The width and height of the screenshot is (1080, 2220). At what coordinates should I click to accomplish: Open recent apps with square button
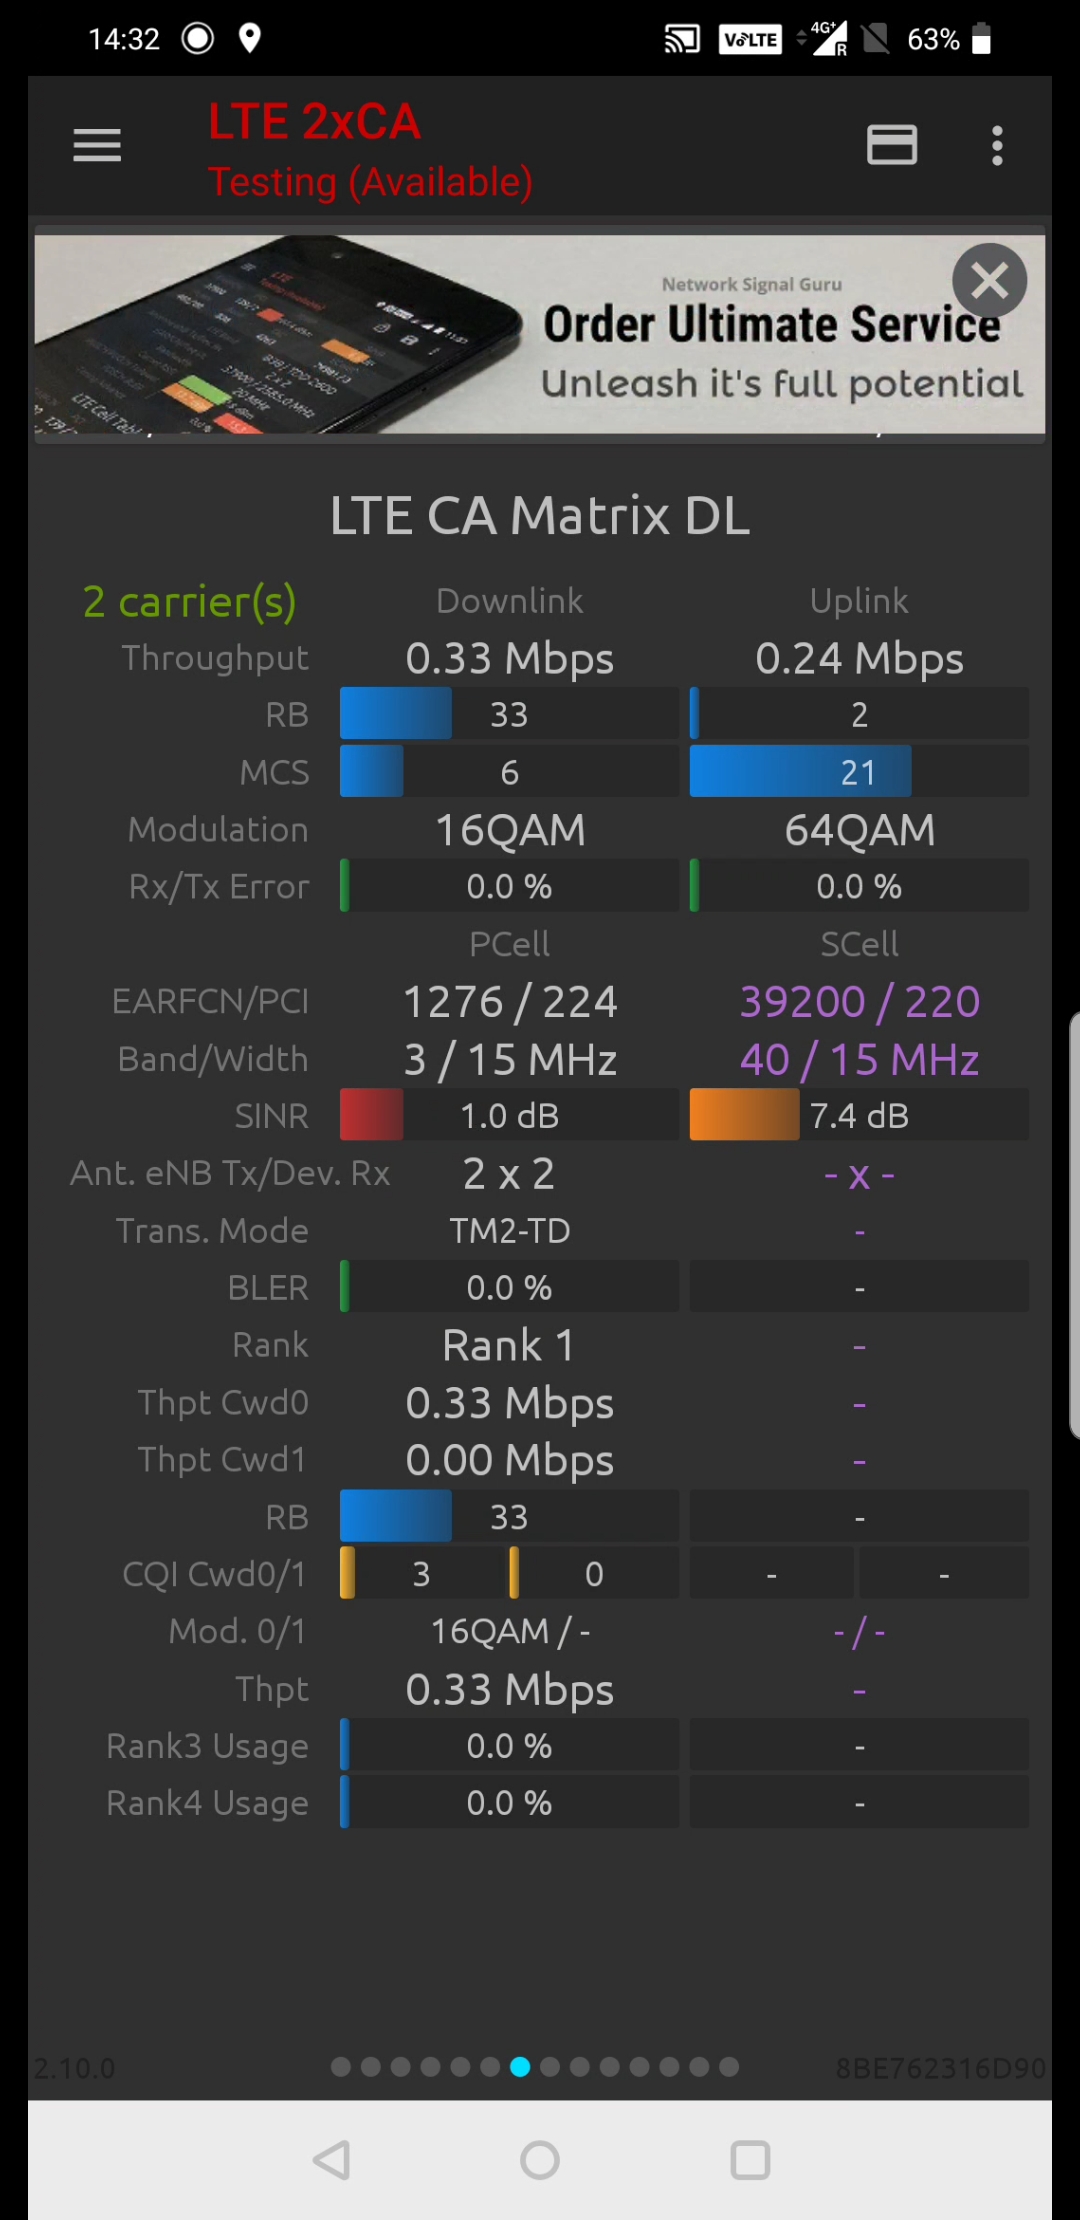750,2160
